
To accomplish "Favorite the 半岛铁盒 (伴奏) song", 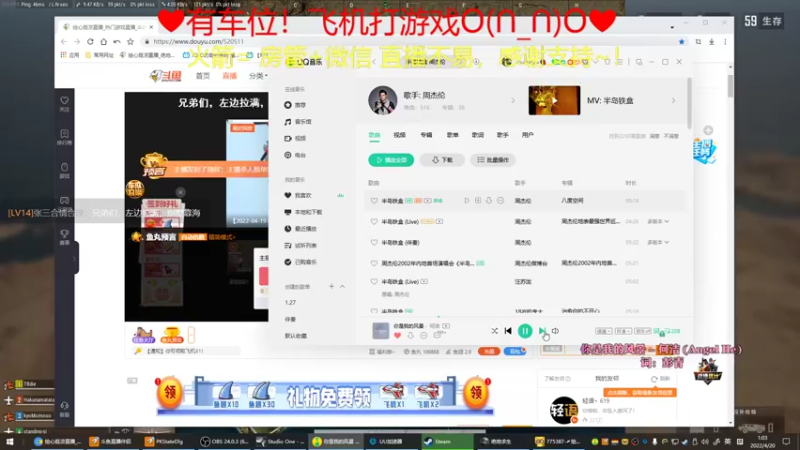I will (x=374, y=243).
